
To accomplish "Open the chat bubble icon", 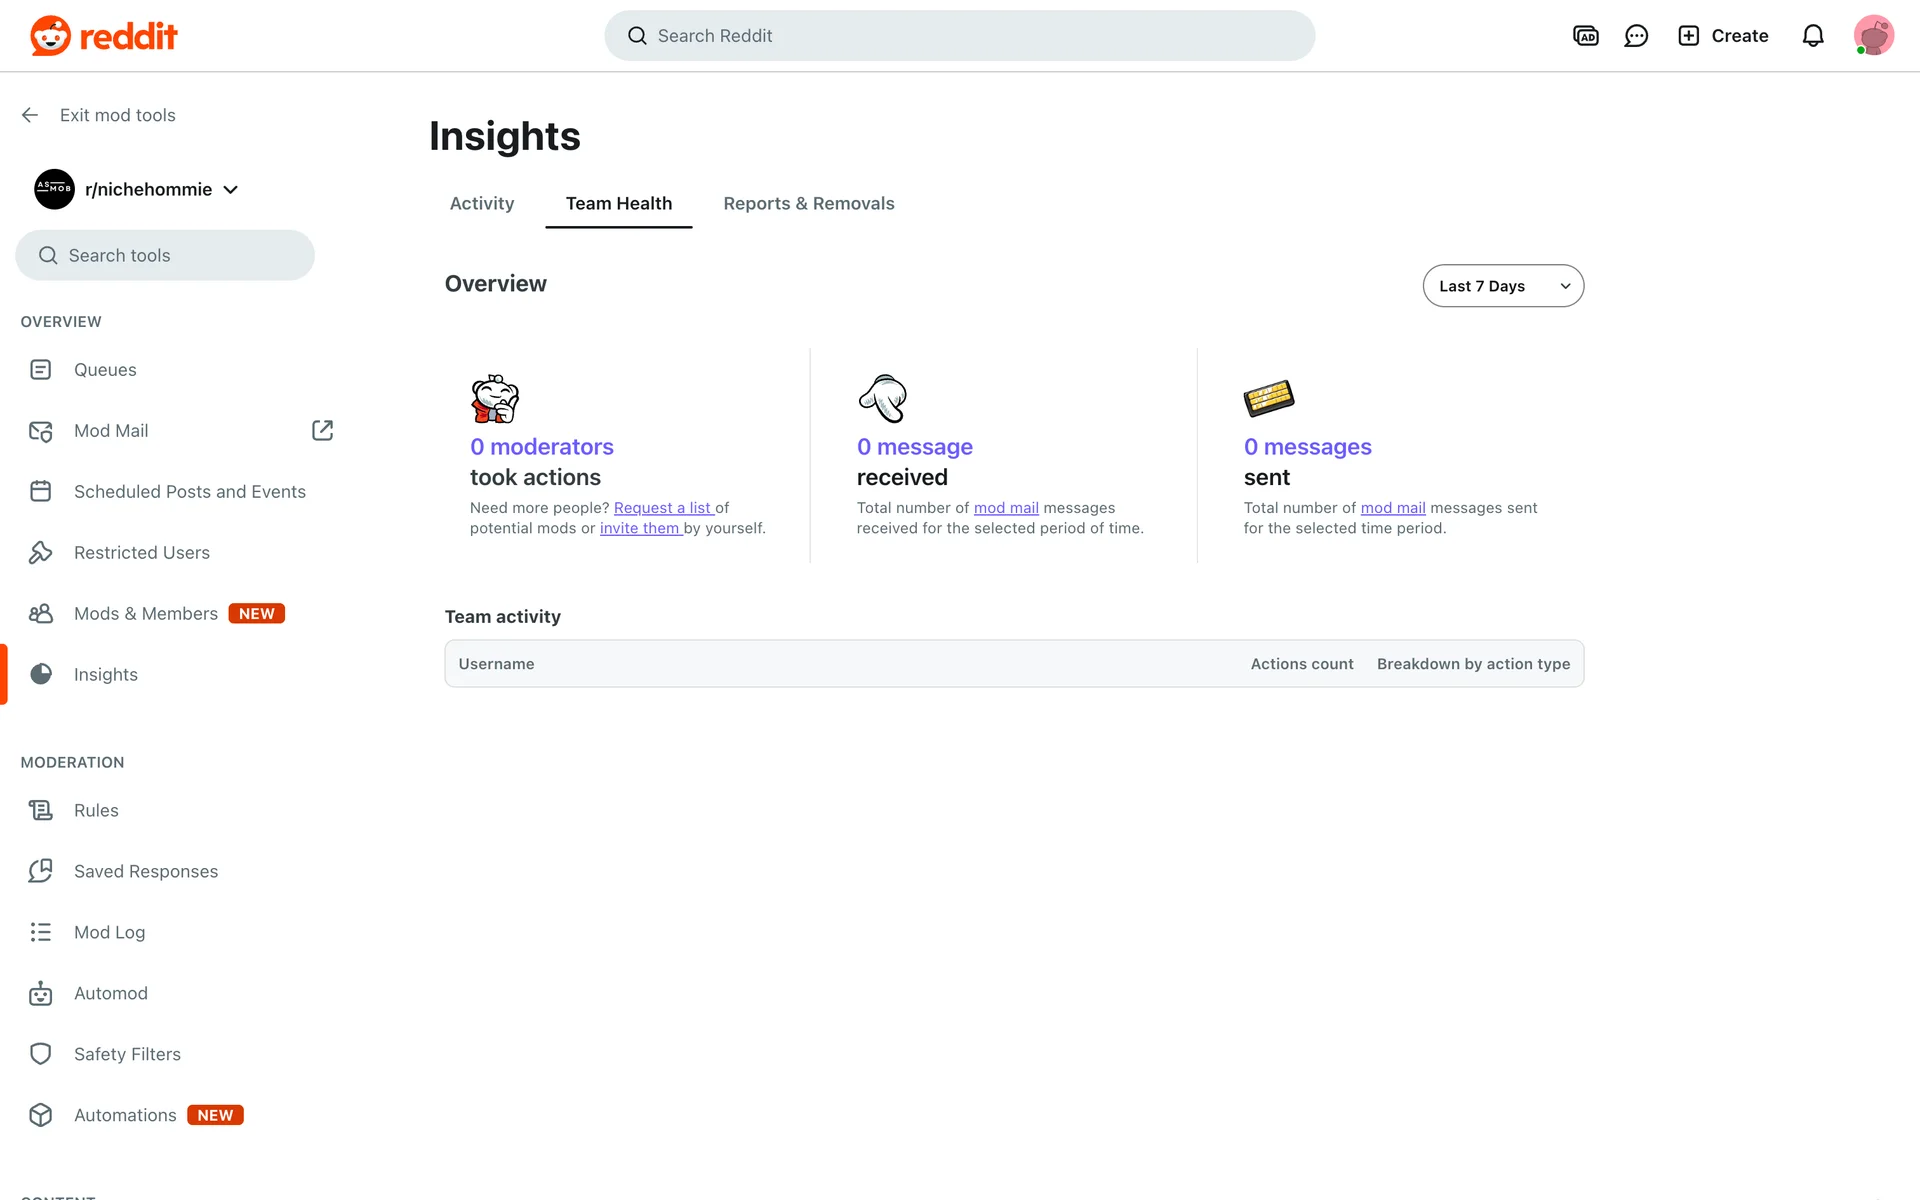I will tap(1636, 36).
